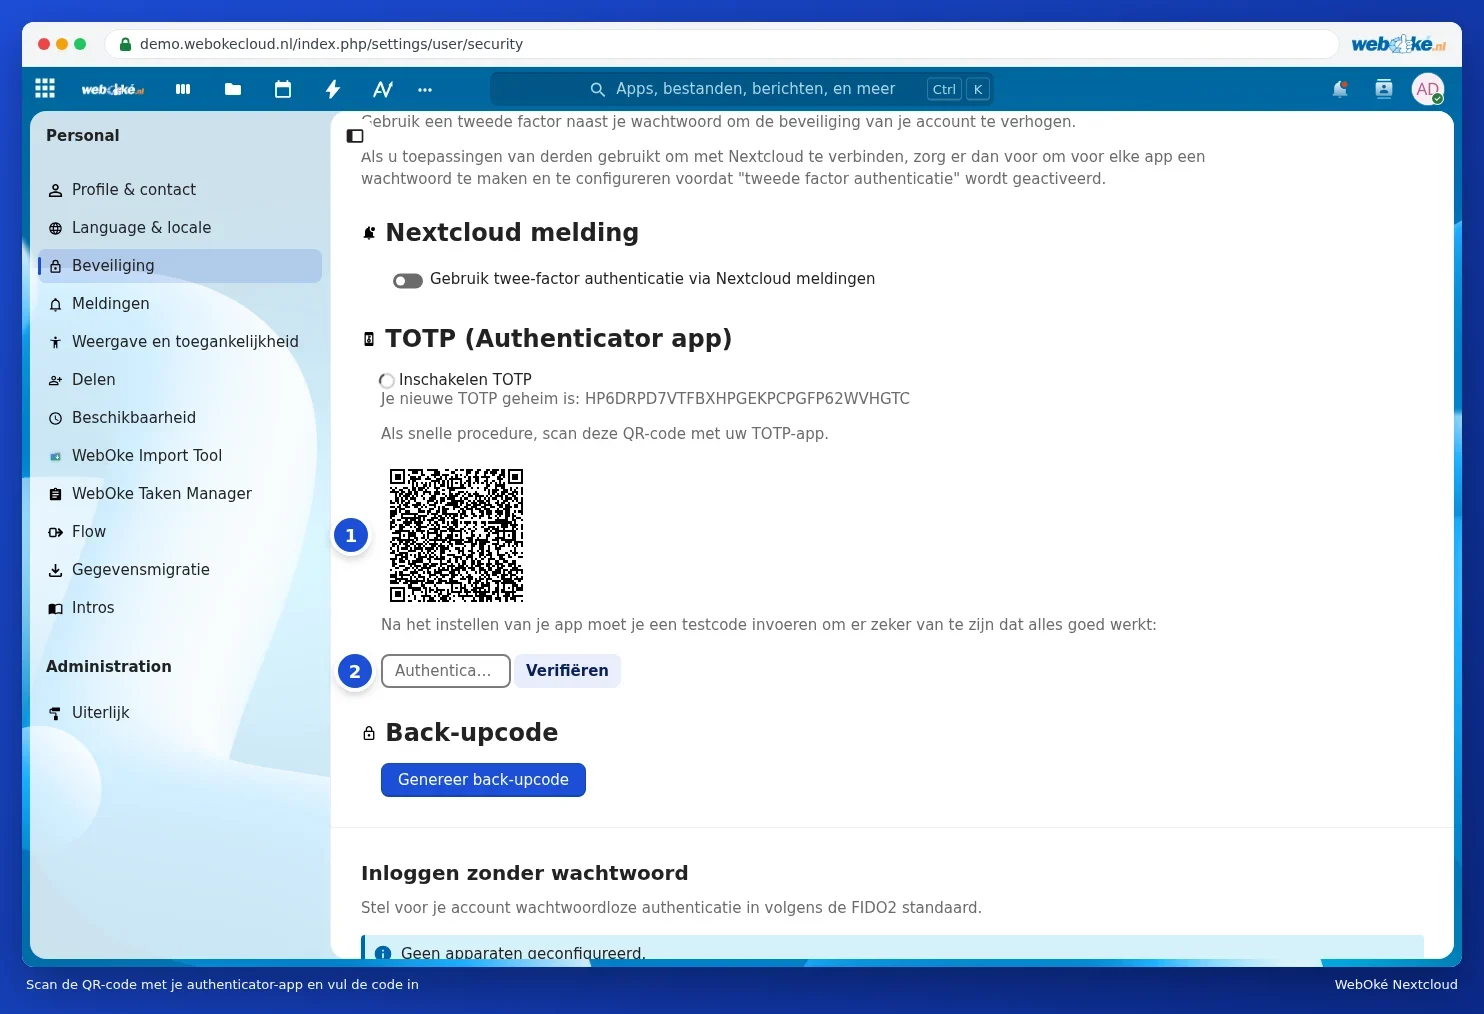The height and width of the screenshot is (1014, 1484).
Task: Open Delen settings
Action: [x=180, y=380]
